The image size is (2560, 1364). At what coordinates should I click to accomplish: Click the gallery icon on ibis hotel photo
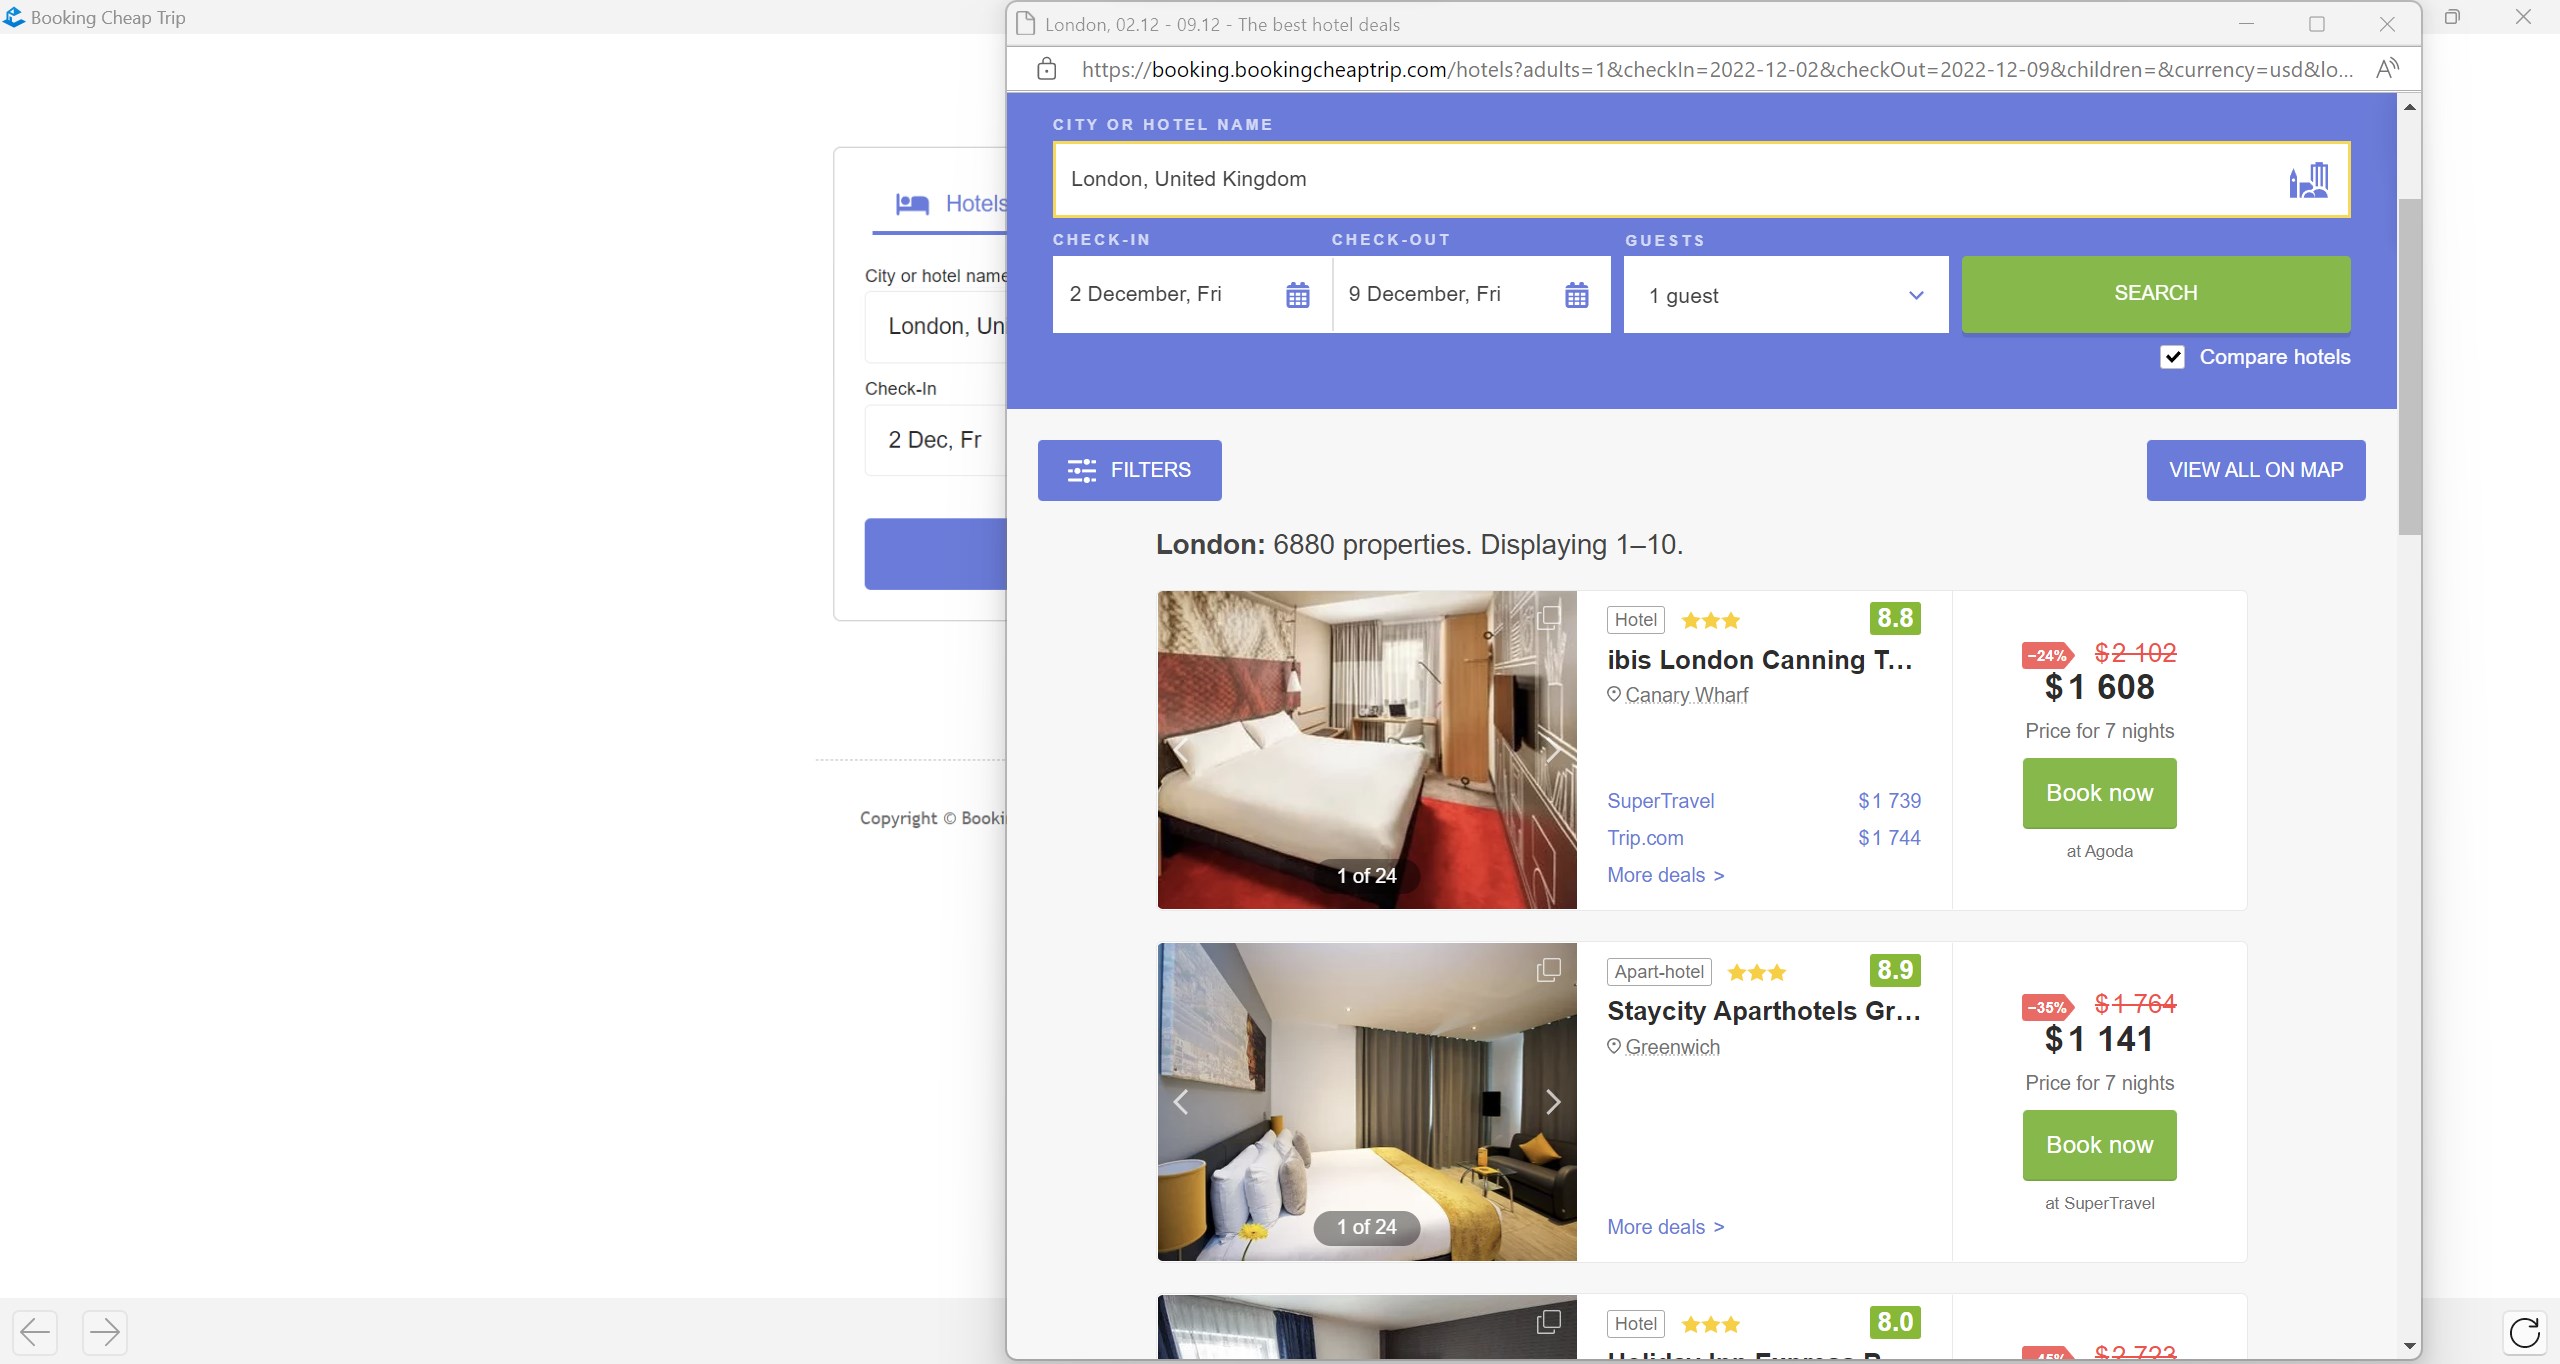pos(1549,616)
